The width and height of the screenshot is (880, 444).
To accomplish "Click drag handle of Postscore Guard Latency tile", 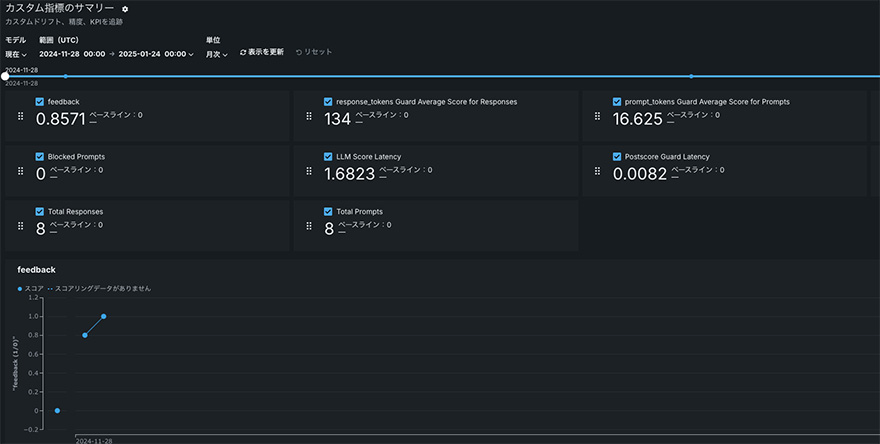I will click(597, 171).
